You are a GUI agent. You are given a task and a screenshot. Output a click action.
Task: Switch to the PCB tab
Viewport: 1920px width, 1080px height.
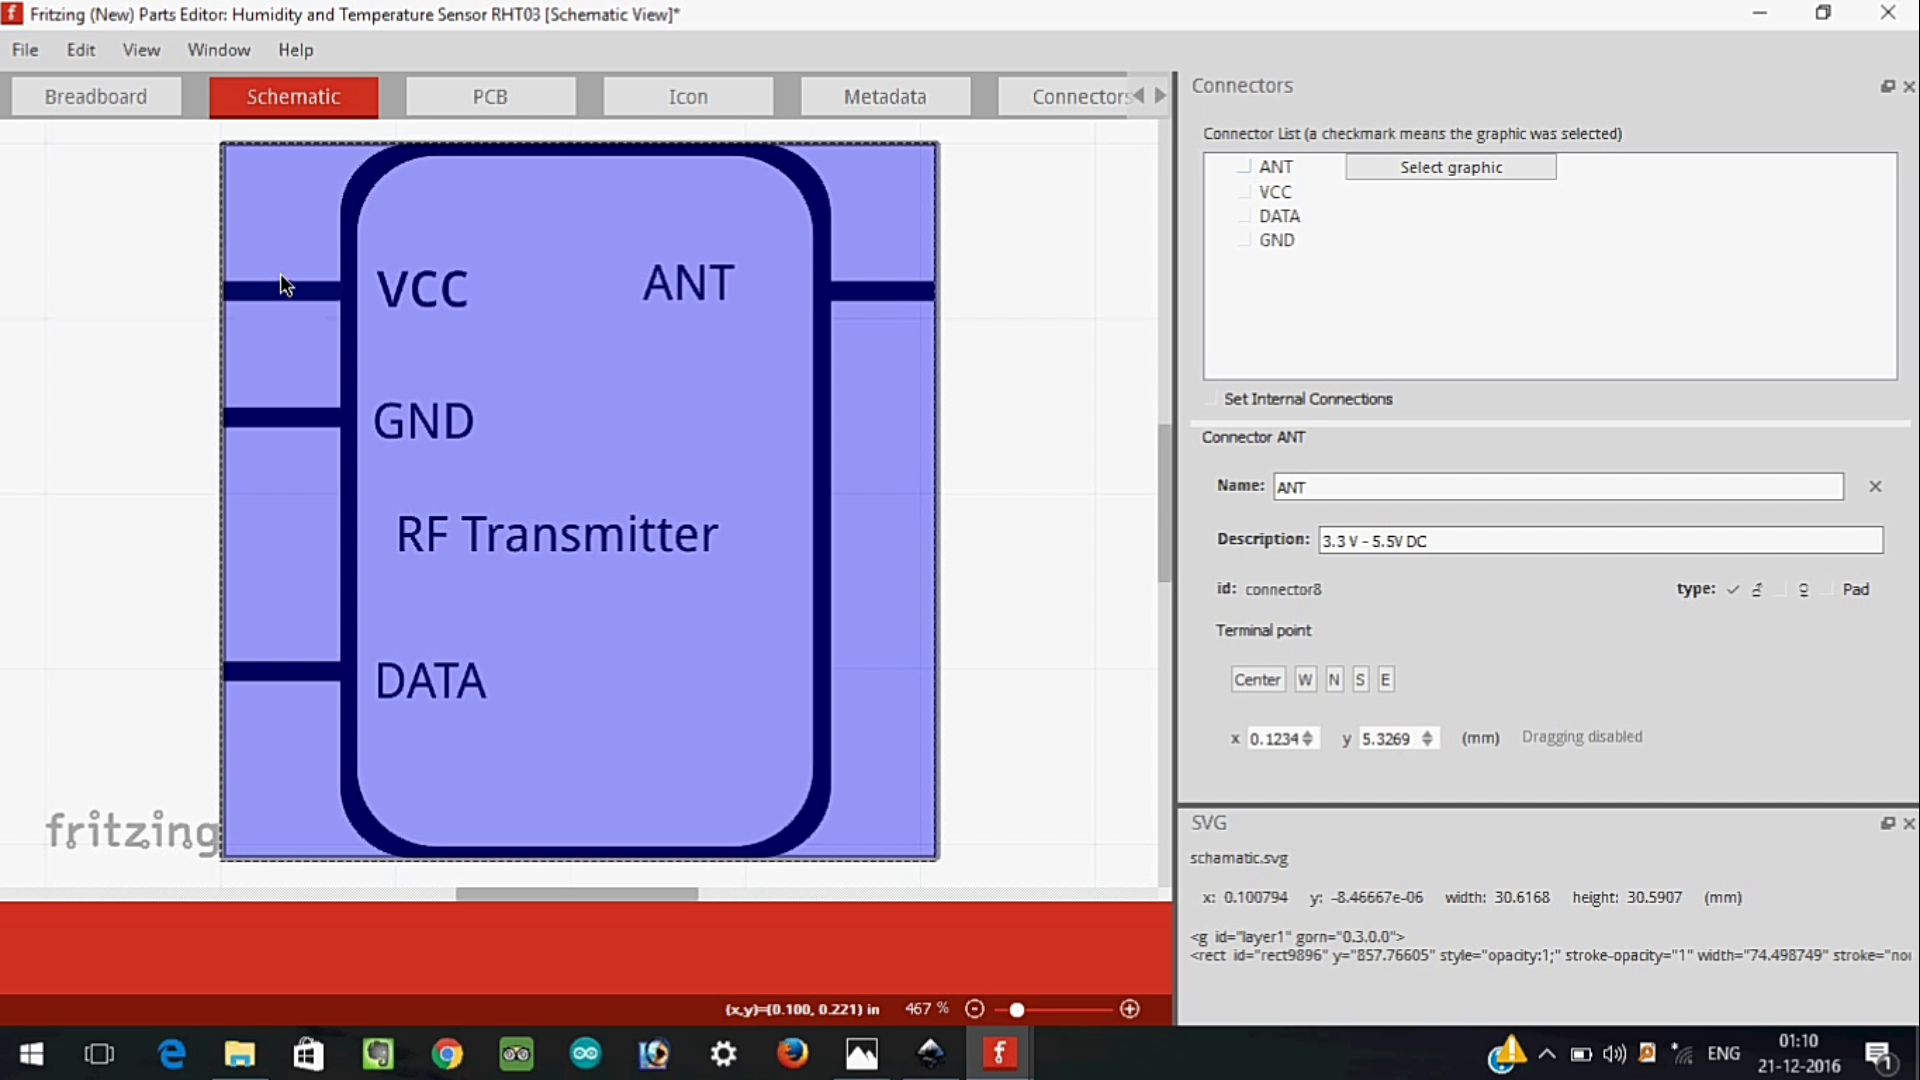pyautogui.click(x=490, y=97)
